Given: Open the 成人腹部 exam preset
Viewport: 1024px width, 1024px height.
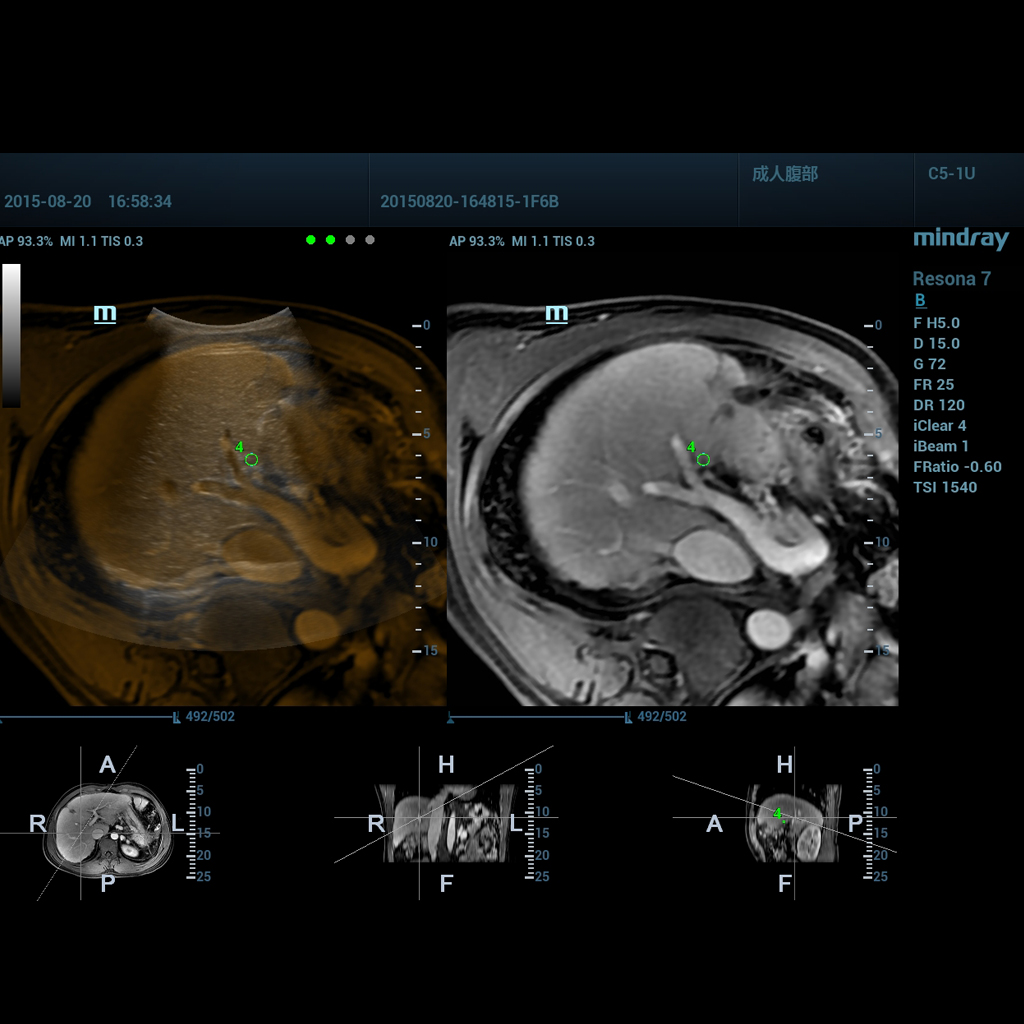Looking at the screenshot, I should click(785, 174).
